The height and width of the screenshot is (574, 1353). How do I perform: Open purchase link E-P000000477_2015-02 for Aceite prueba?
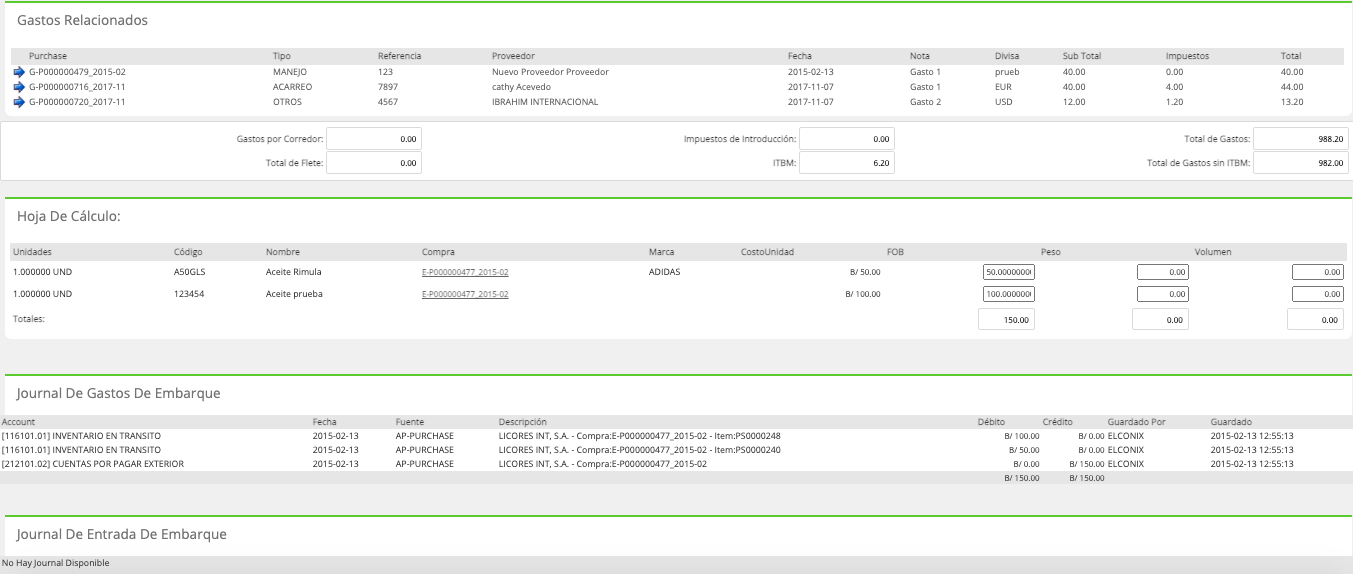(465, 294)
